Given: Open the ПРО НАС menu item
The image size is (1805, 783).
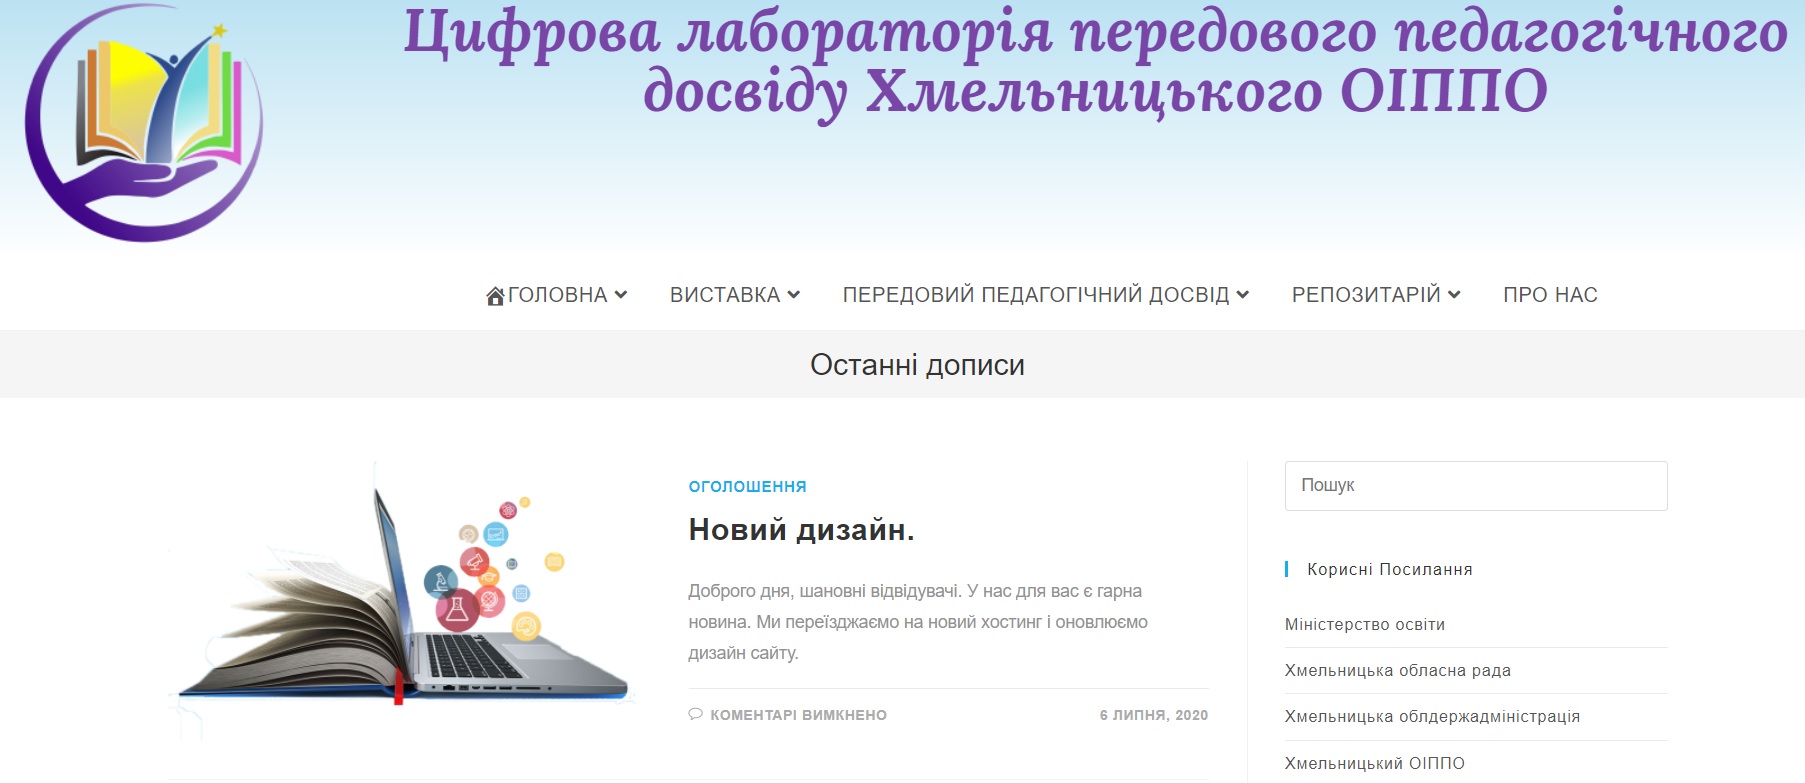Looking at the screenshot, I should coord(1550,295).
